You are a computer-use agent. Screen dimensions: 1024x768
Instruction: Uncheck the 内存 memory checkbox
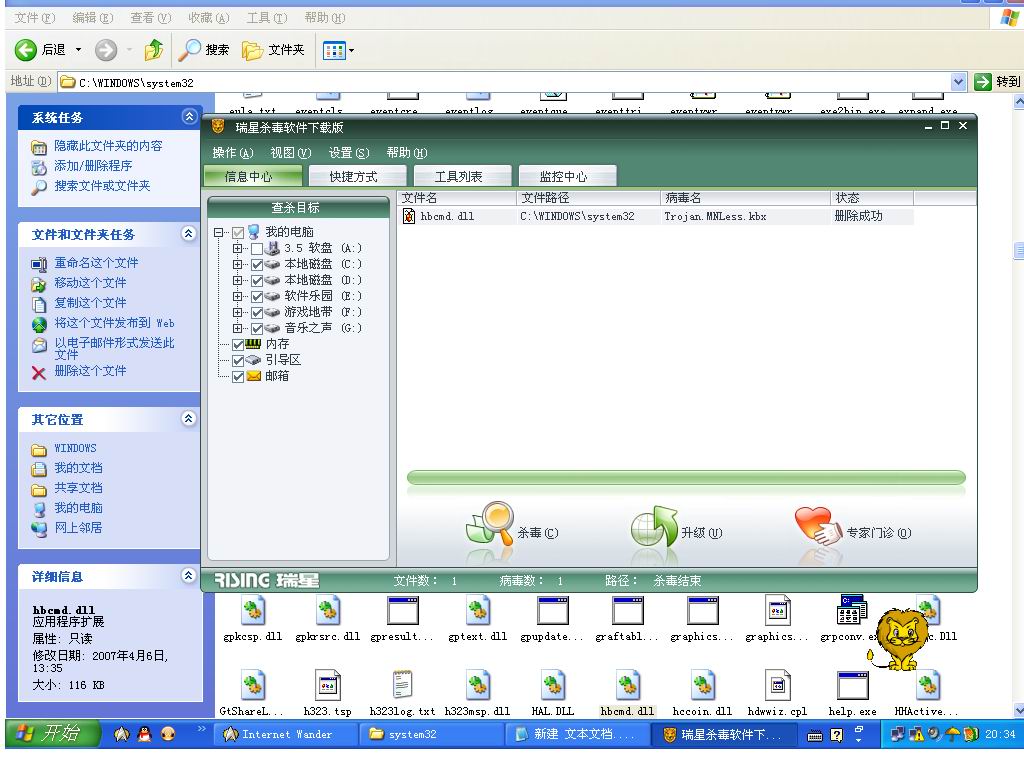pyautogui.click(x=238, y=345)
